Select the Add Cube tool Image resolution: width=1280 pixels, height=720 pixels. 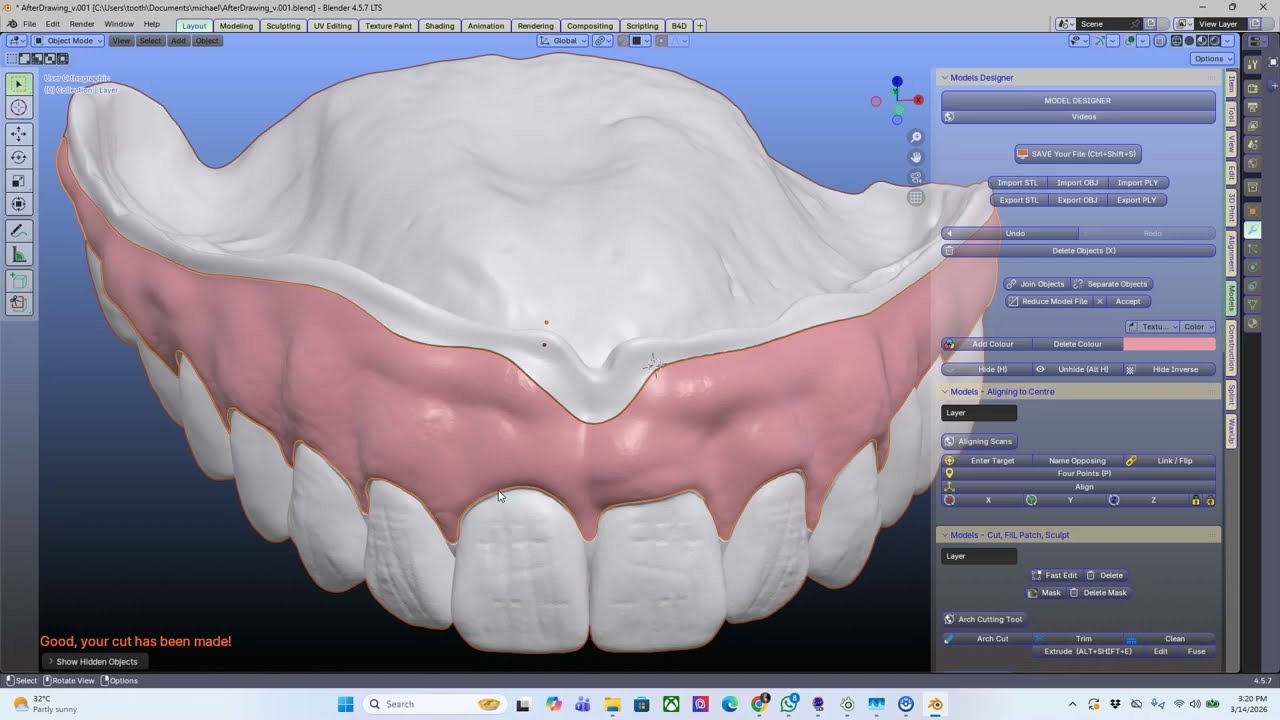19,281
